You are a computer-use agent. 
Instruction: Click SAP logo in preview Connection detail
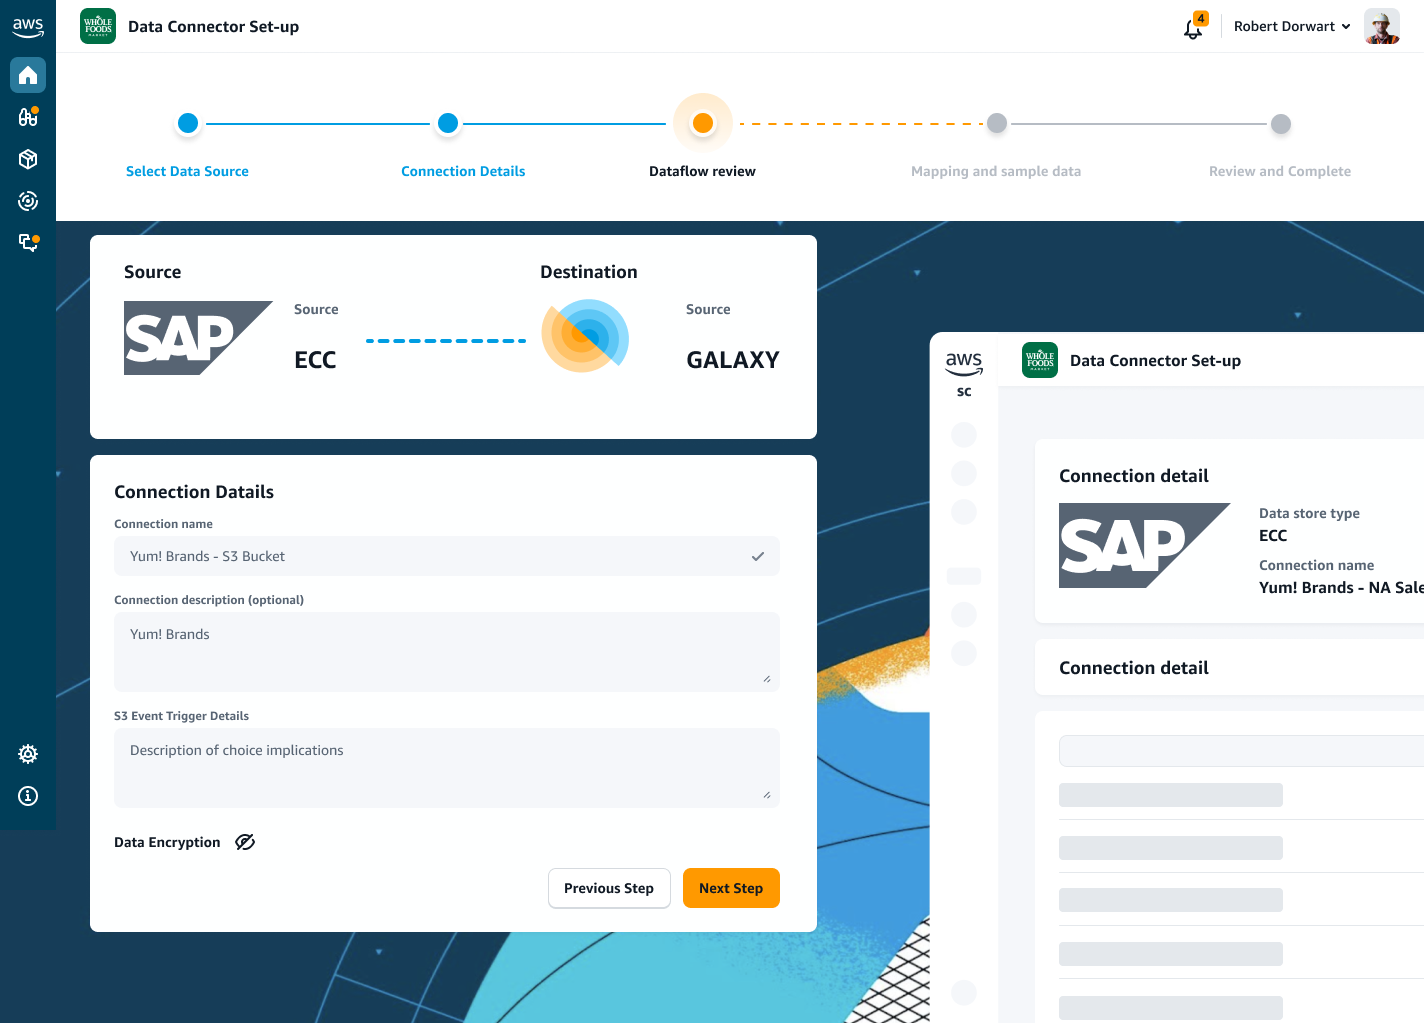point(1145,545)
